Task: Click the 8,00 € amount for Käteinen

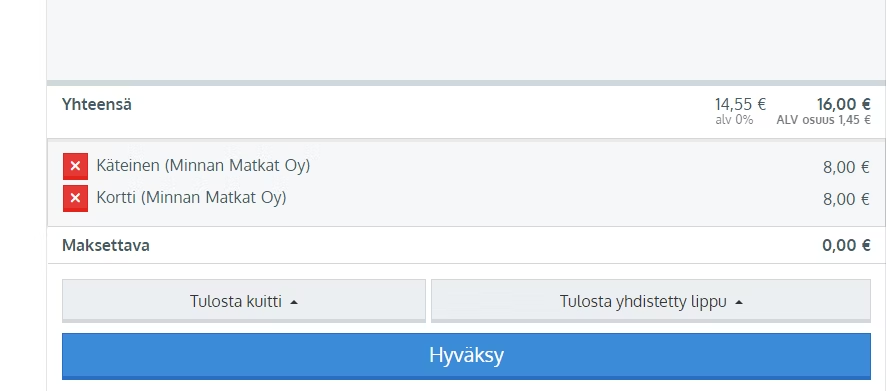Action: [846, 167]
